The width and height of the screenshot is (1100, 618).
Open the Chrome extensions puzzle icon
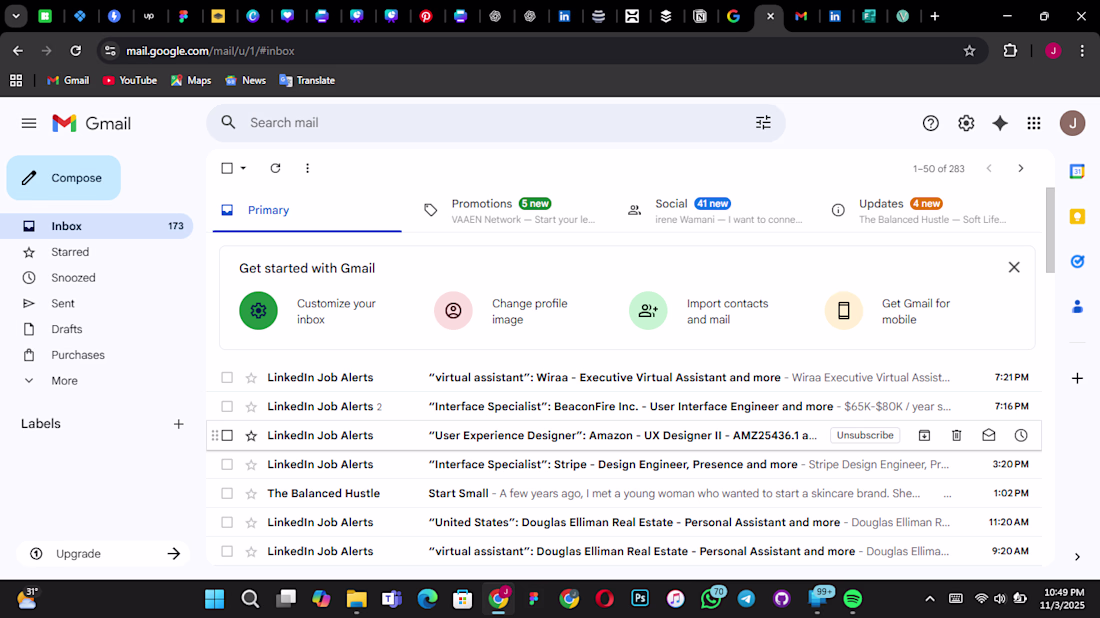1010,51
